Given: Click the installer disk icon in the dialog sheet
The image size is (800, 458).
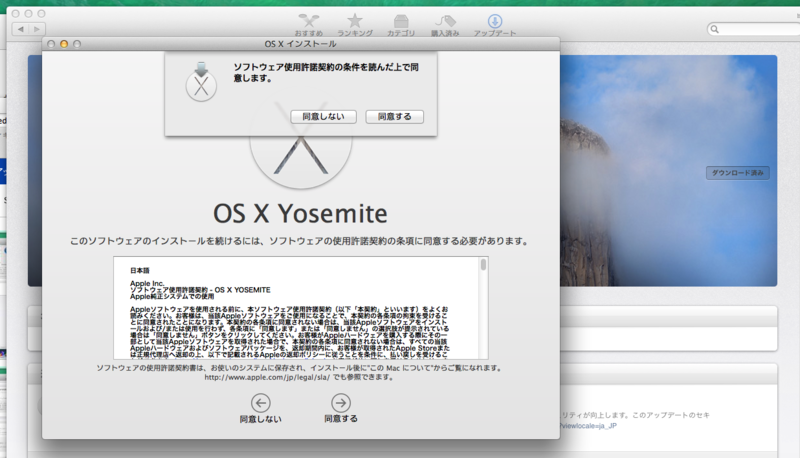Looking at the screenshot, I should [201, 82].
